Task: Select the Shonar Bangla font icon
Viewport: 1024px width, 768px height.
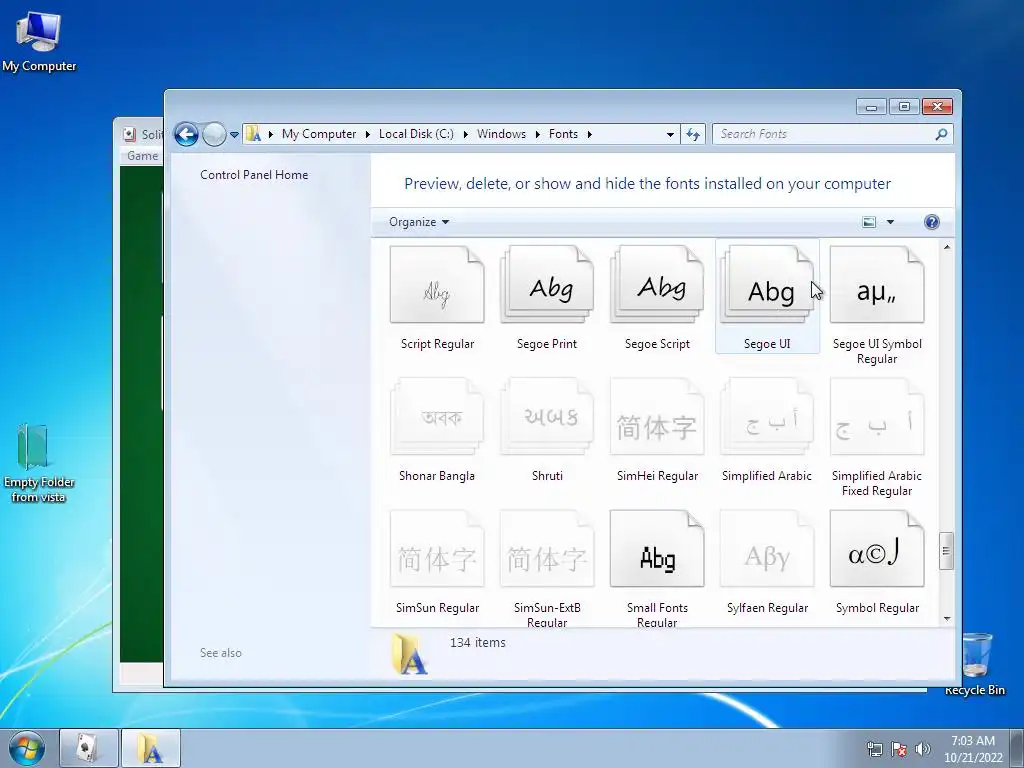Action: 437,417
